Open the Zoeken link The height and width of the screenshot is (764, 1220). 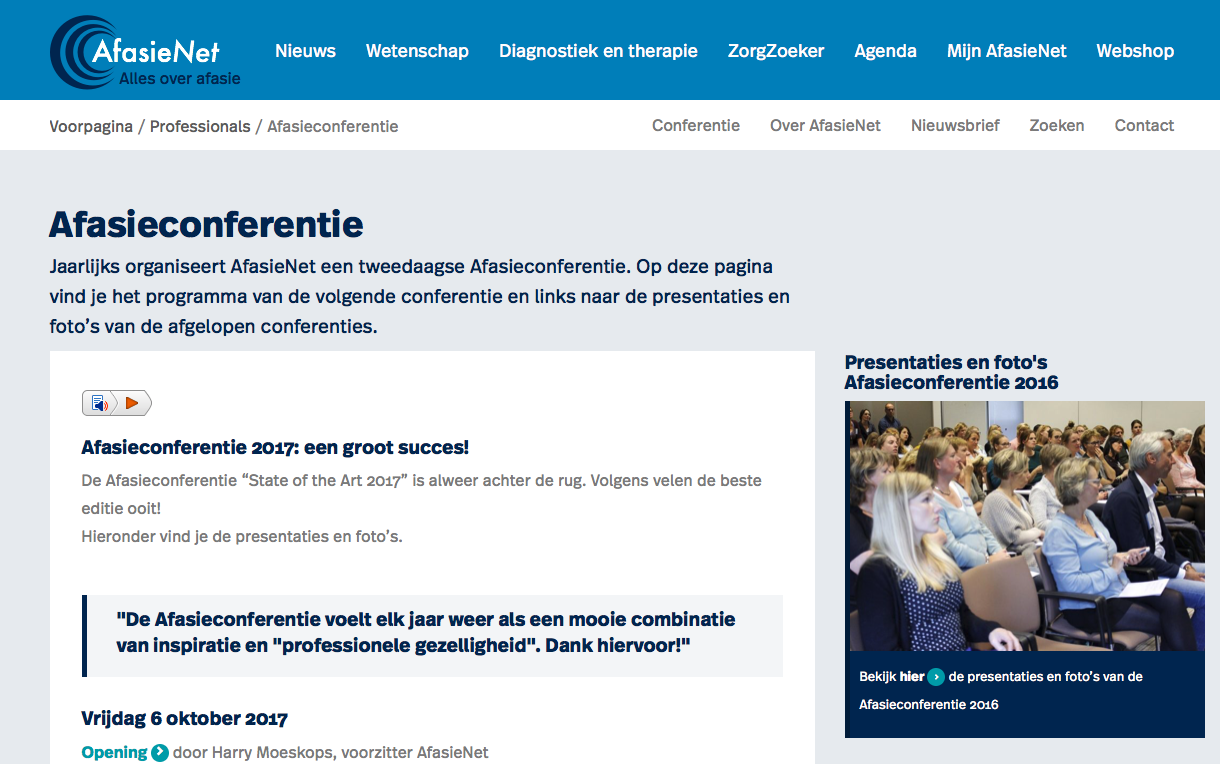coord(1057,125)
